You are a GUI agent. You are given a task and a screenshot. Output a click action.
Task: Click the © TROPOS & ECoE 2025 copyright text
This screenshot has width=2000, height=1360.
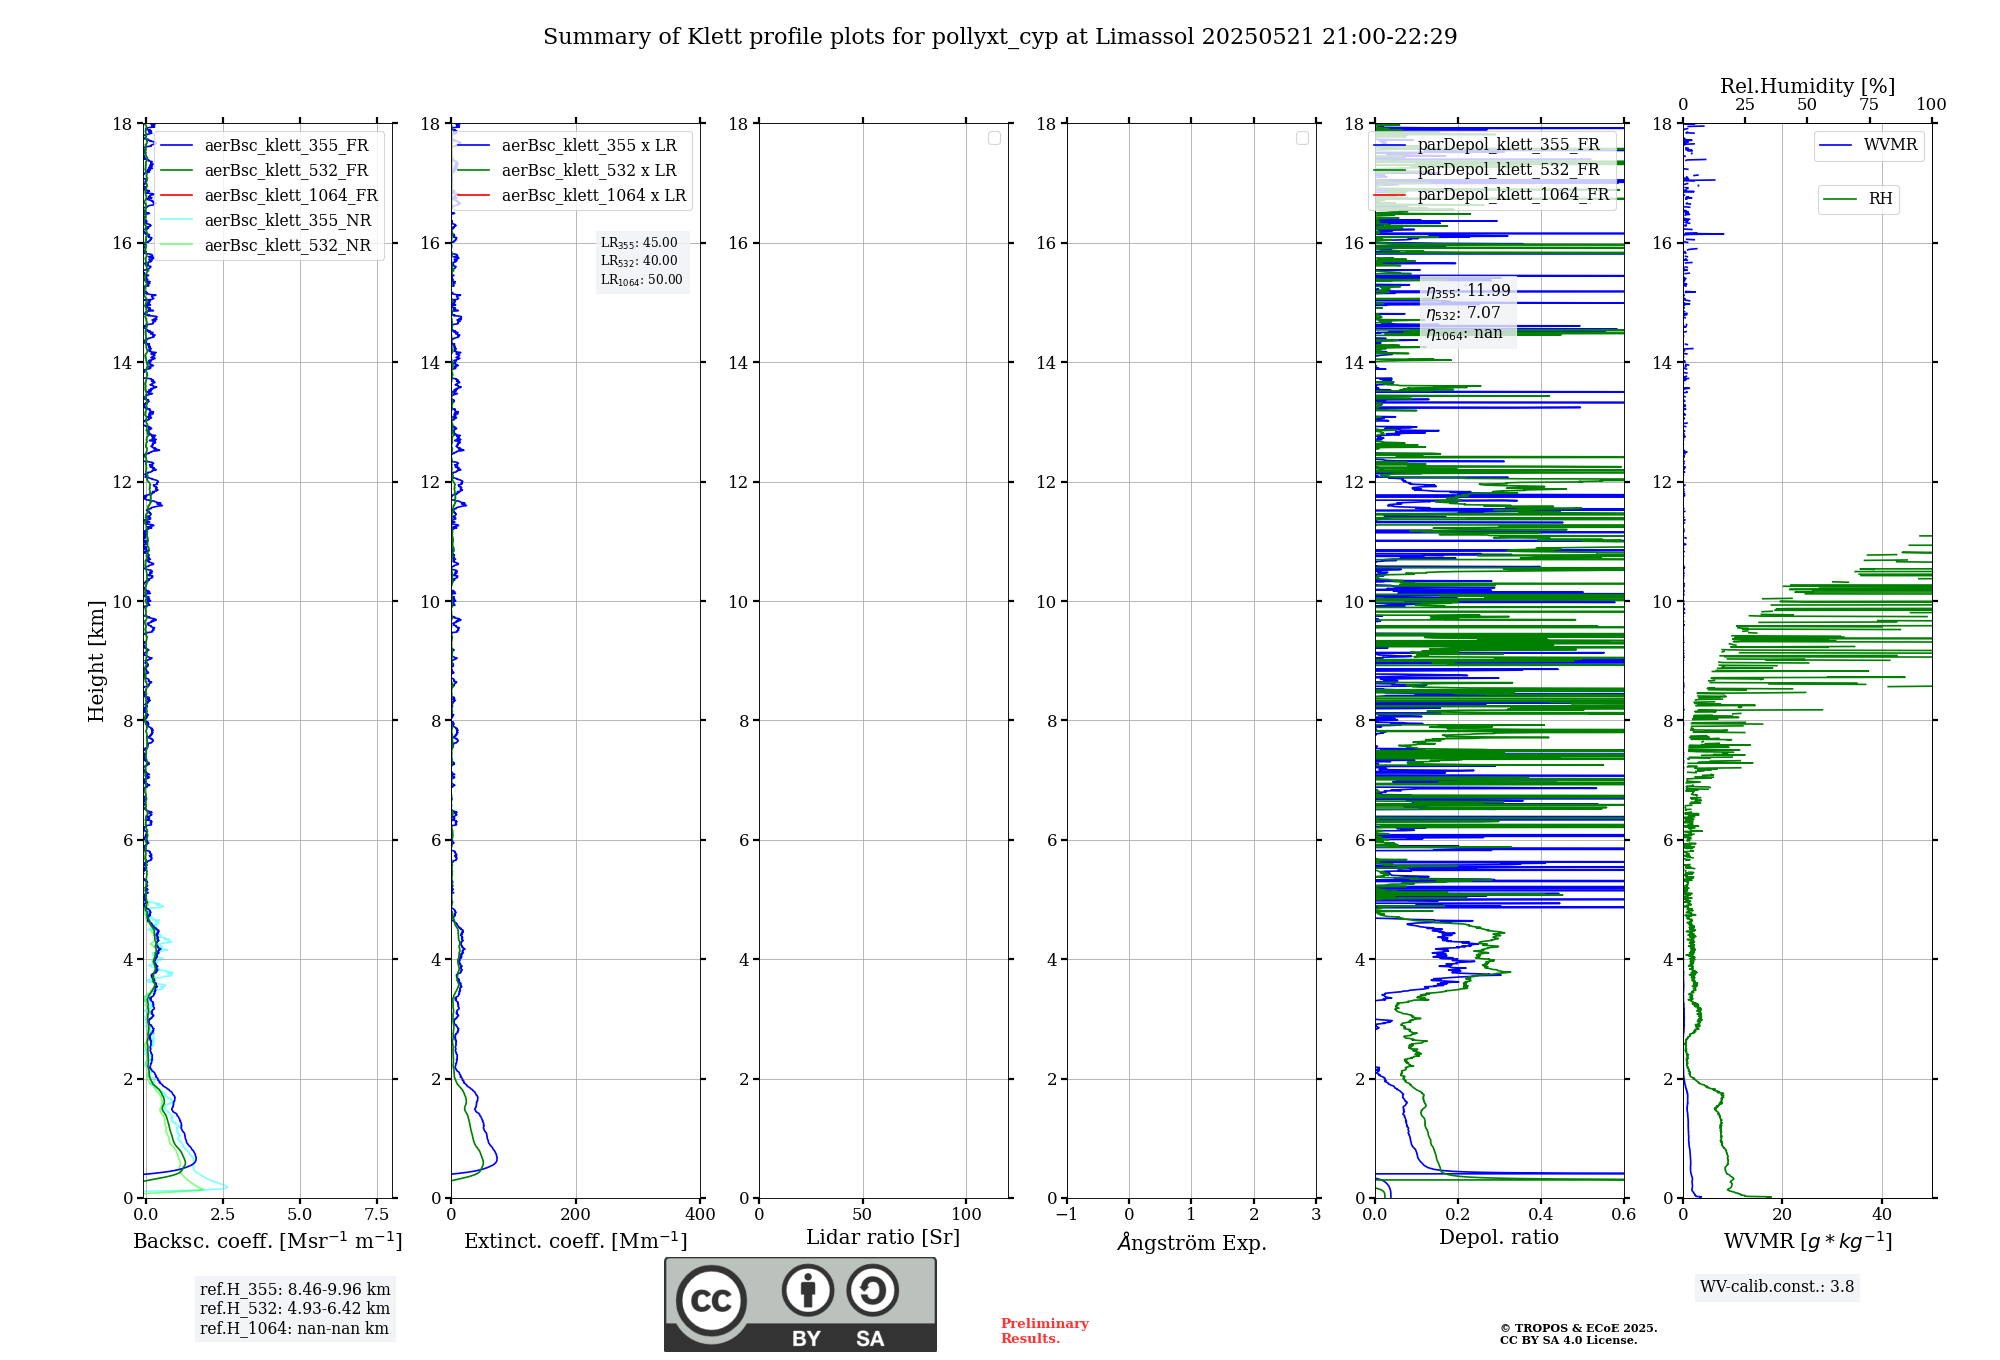tap(1579, 1328)
